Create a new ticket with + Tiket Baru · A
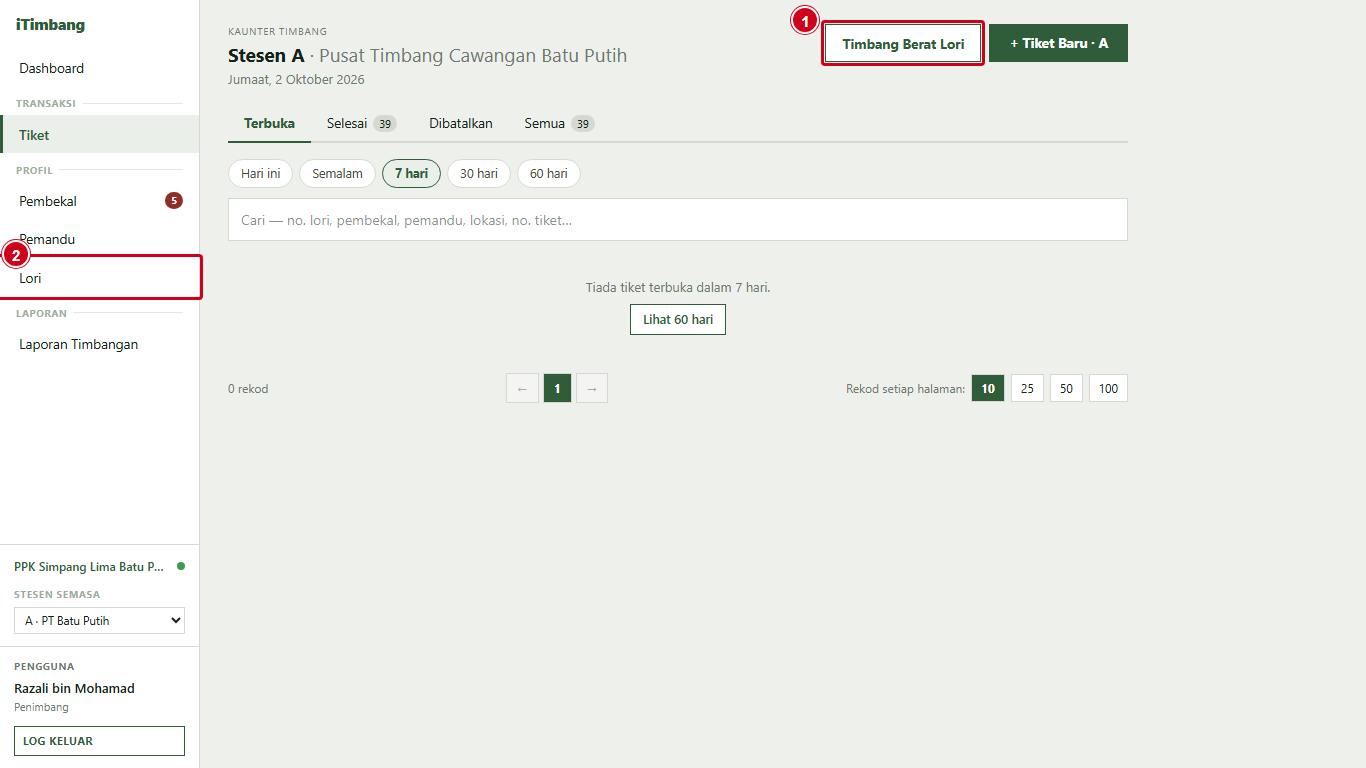The height and width of the screenshot is (768, 1366). (x=1058, y=43)
